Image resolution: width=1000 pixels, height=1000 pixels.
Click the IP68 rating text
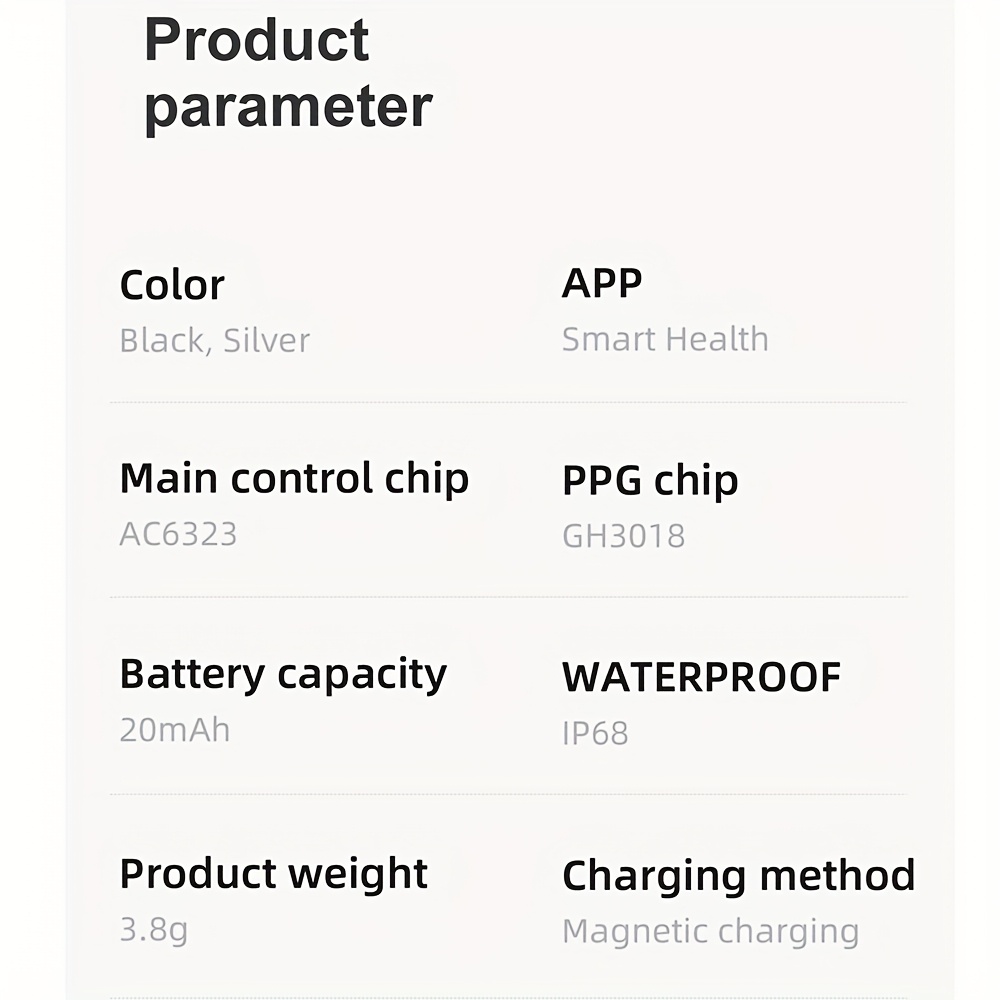595,733
